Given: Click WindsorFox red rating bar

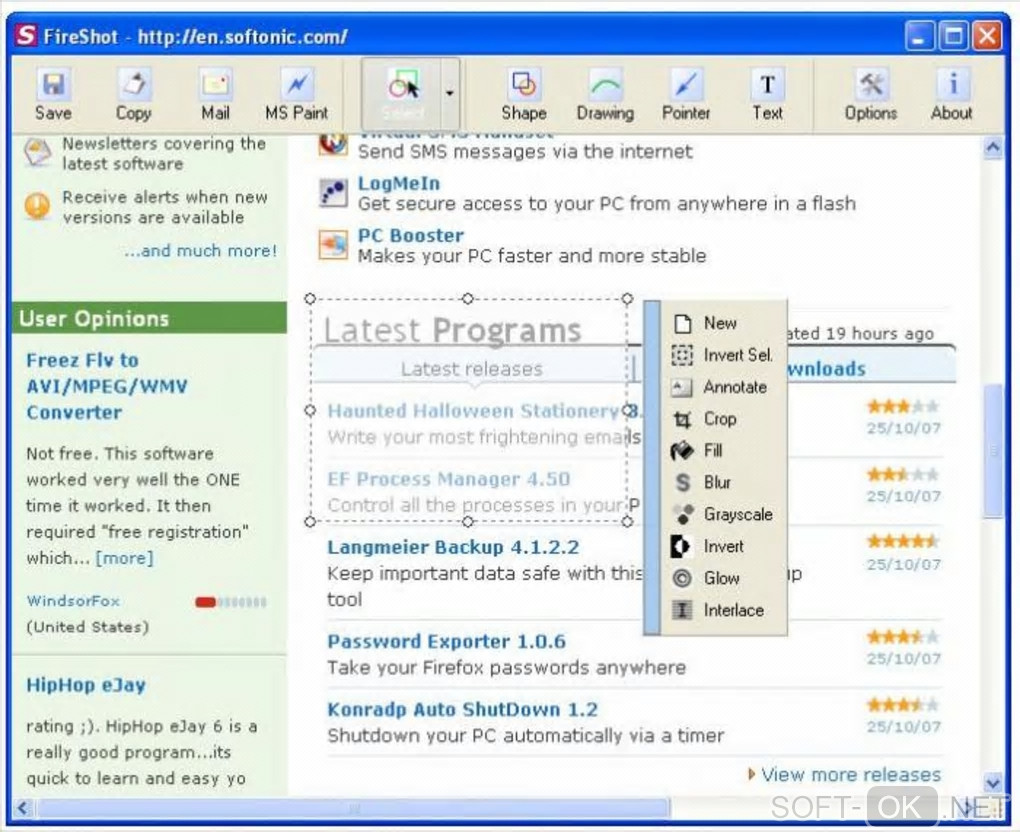Looking at the screenshot, I should [x=206, y=602].
